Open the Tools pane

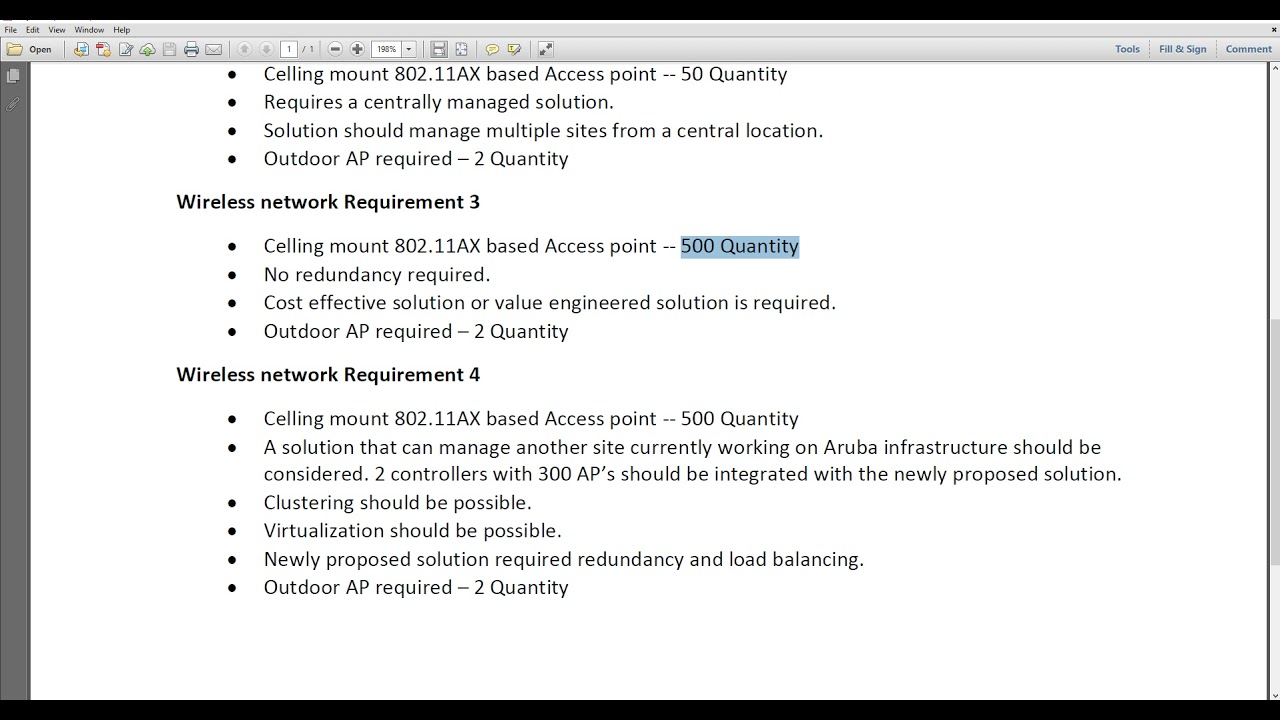click(1127, 49)
